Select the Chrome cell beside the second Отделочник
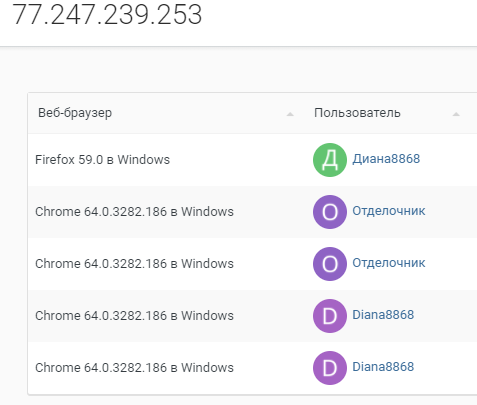Viewport: 477px width, 405px height. pyautogui.click(x=134, y=264)
